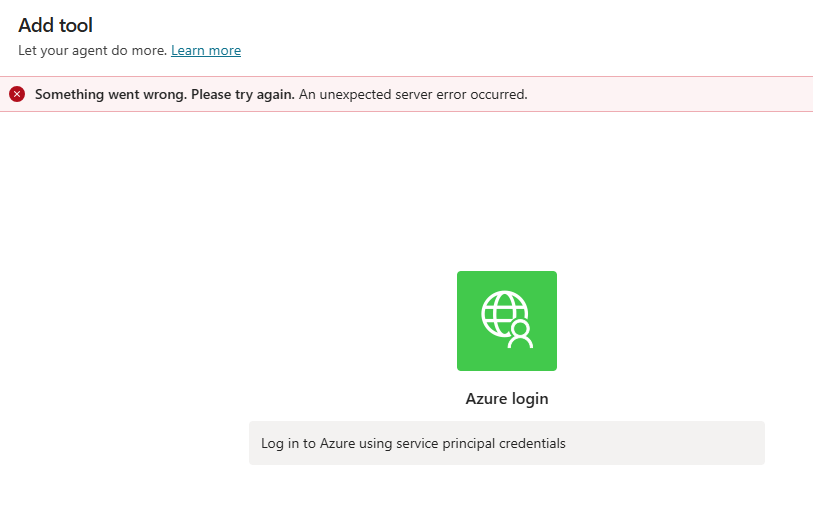Select the person silhouette on Azure login tile
The height and width of the screenshot is (509, 813).
click(520, 335)
